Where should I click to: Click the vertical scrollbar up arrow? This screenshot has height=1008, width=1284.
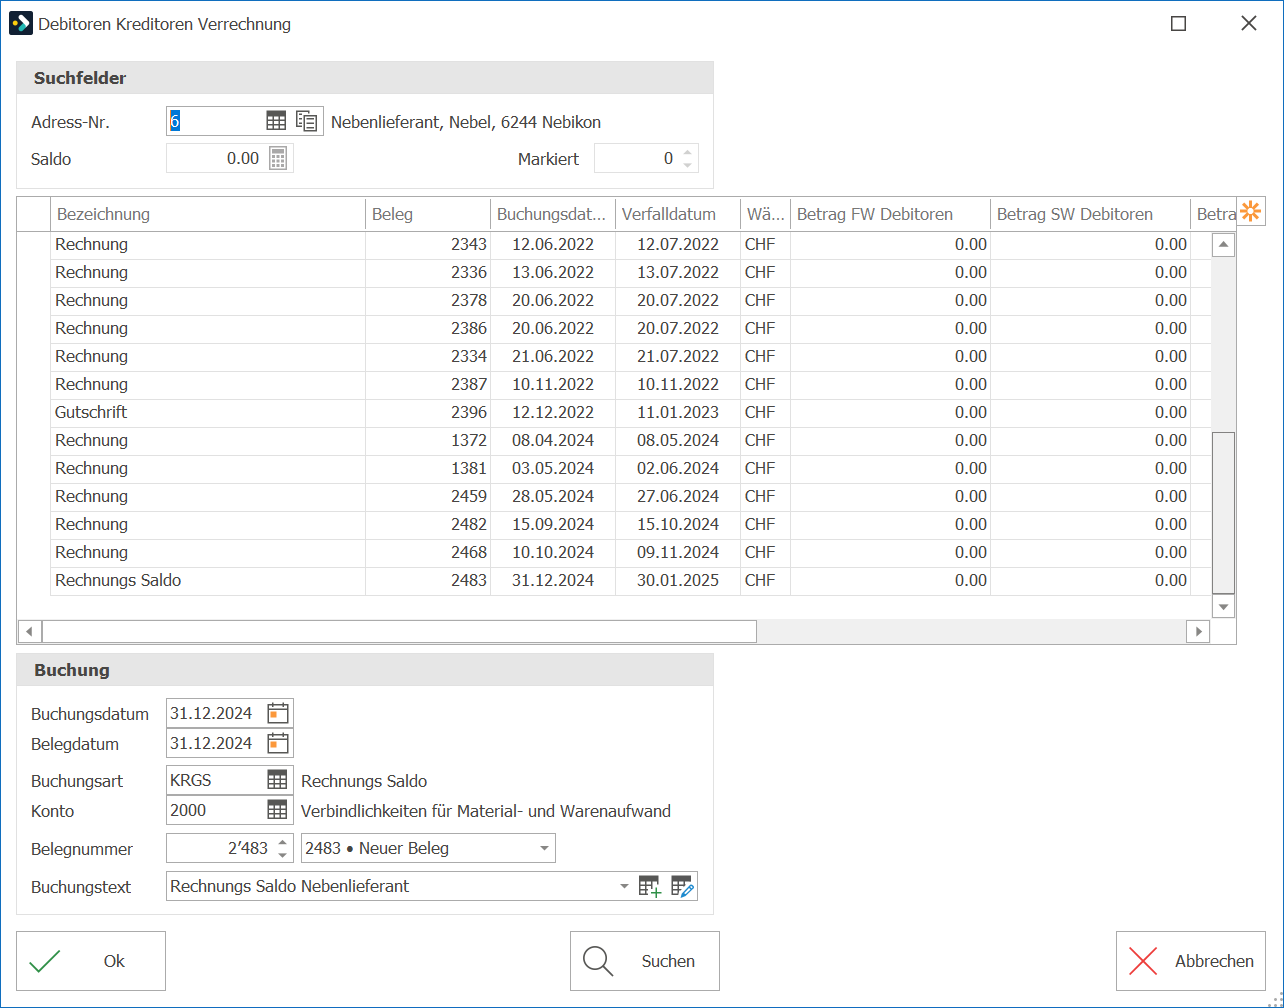(1224, 244)
